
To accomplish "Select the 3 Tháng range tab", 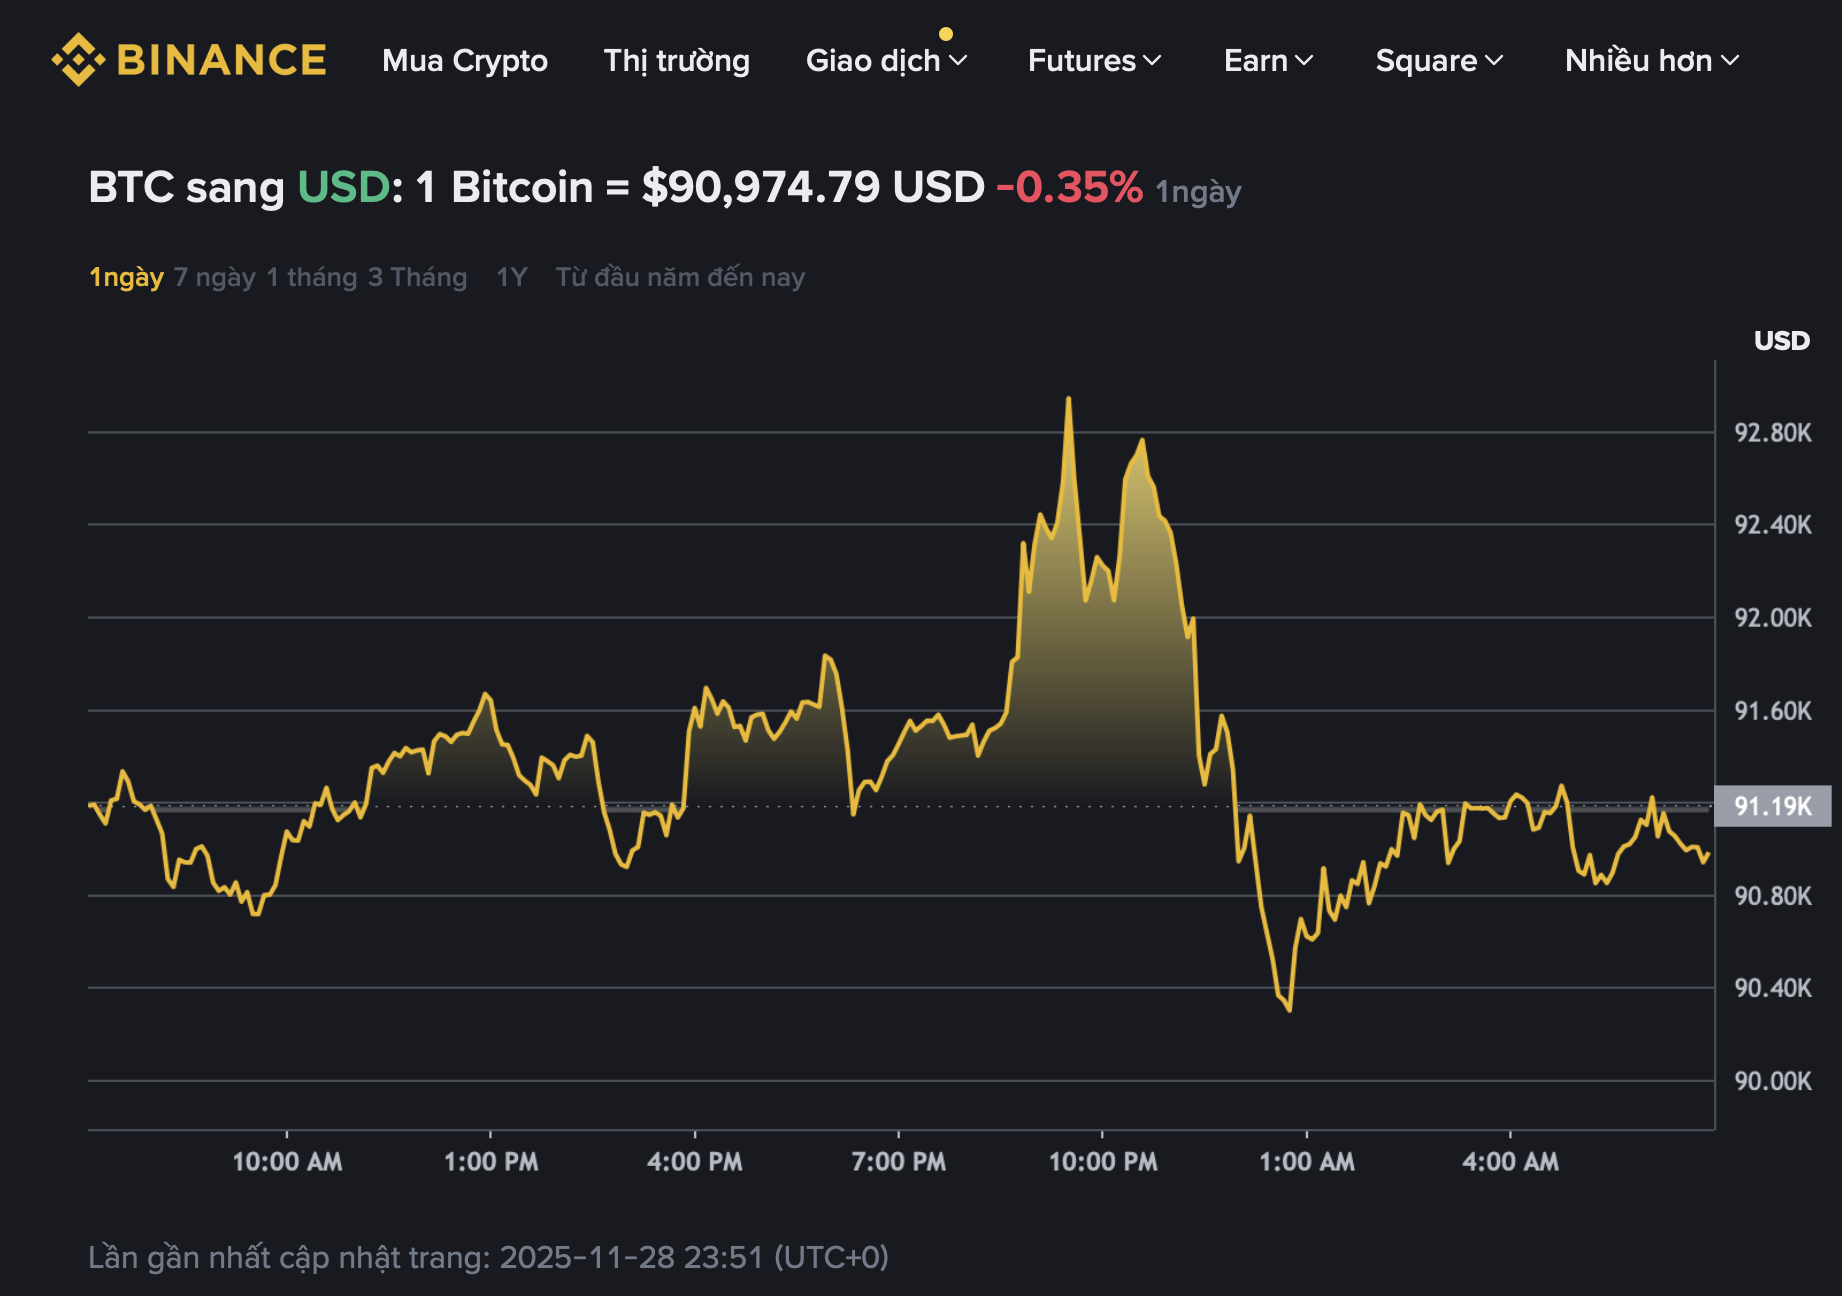I will 417,277.
